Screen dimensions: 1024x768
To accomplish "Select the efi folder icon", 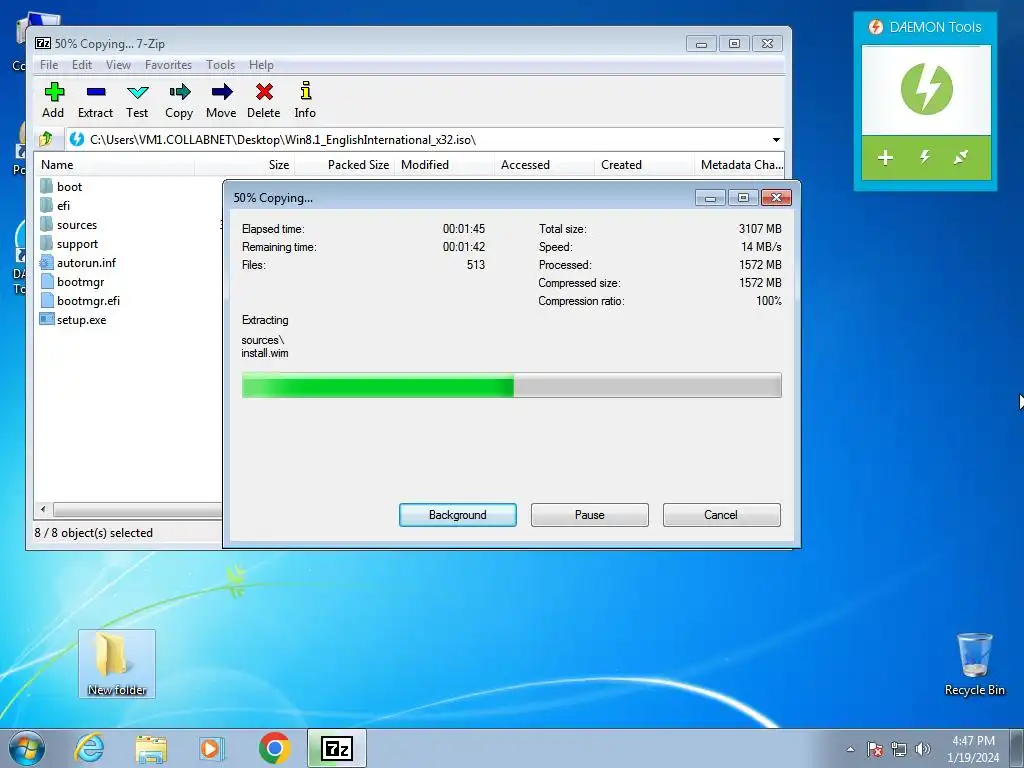I will coord(46,205).
